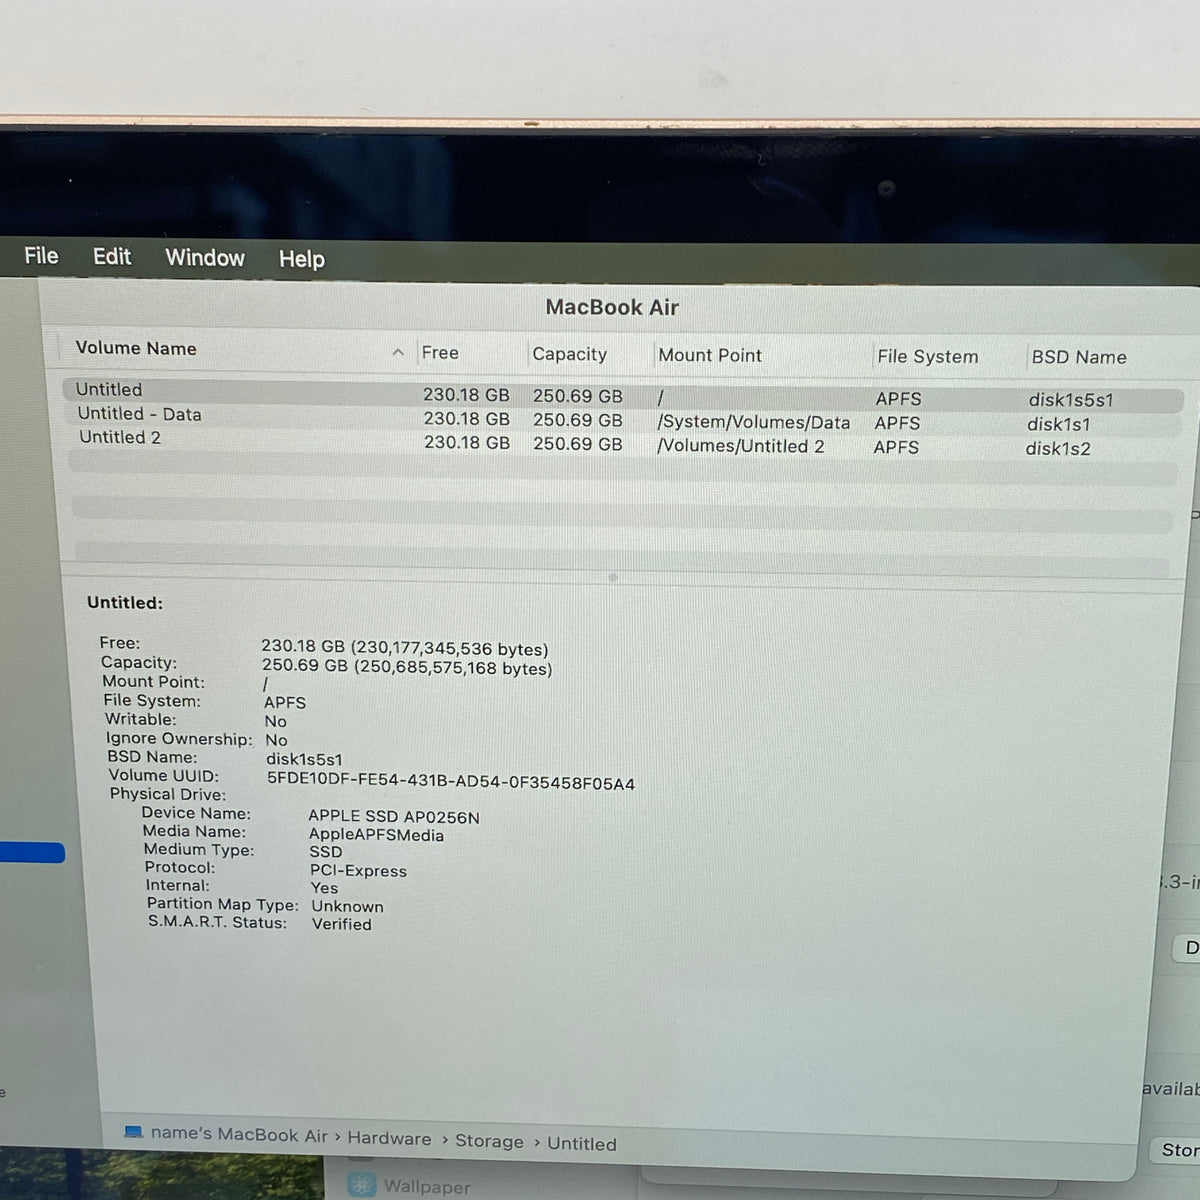This screenshot has width=1200, height=1200.
Task: Click the Mount Point column header
Action: click(x=710, y=355)
